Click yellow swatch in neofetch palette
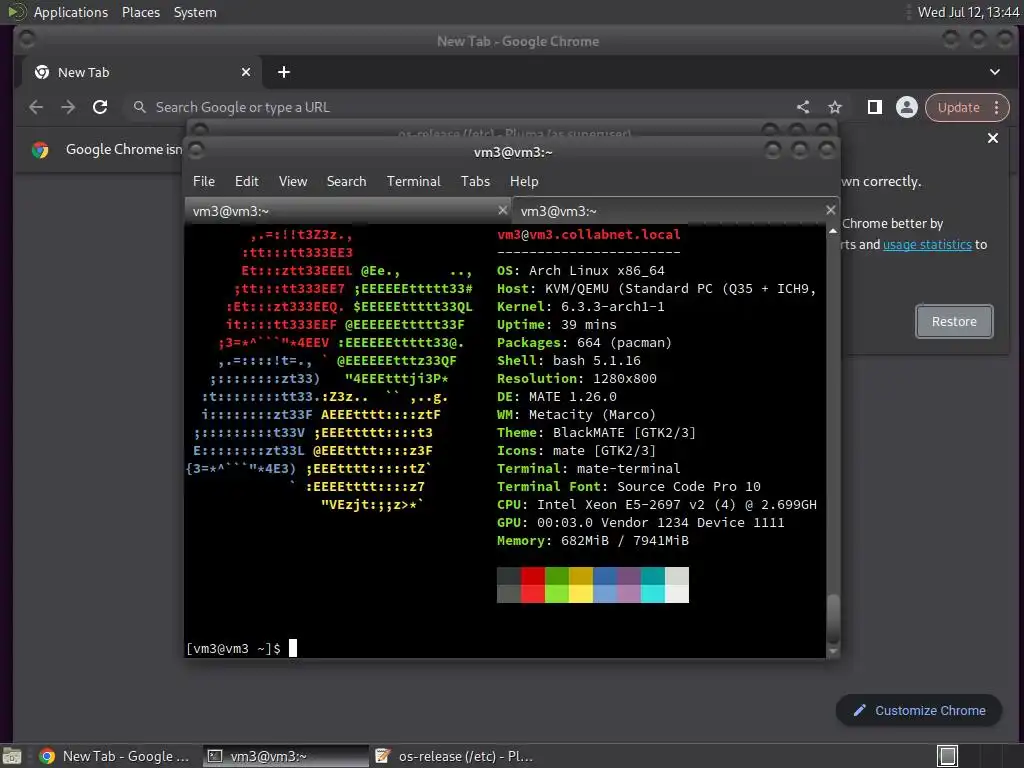This screenshot has width=1024, height=768. coord(581,585)
